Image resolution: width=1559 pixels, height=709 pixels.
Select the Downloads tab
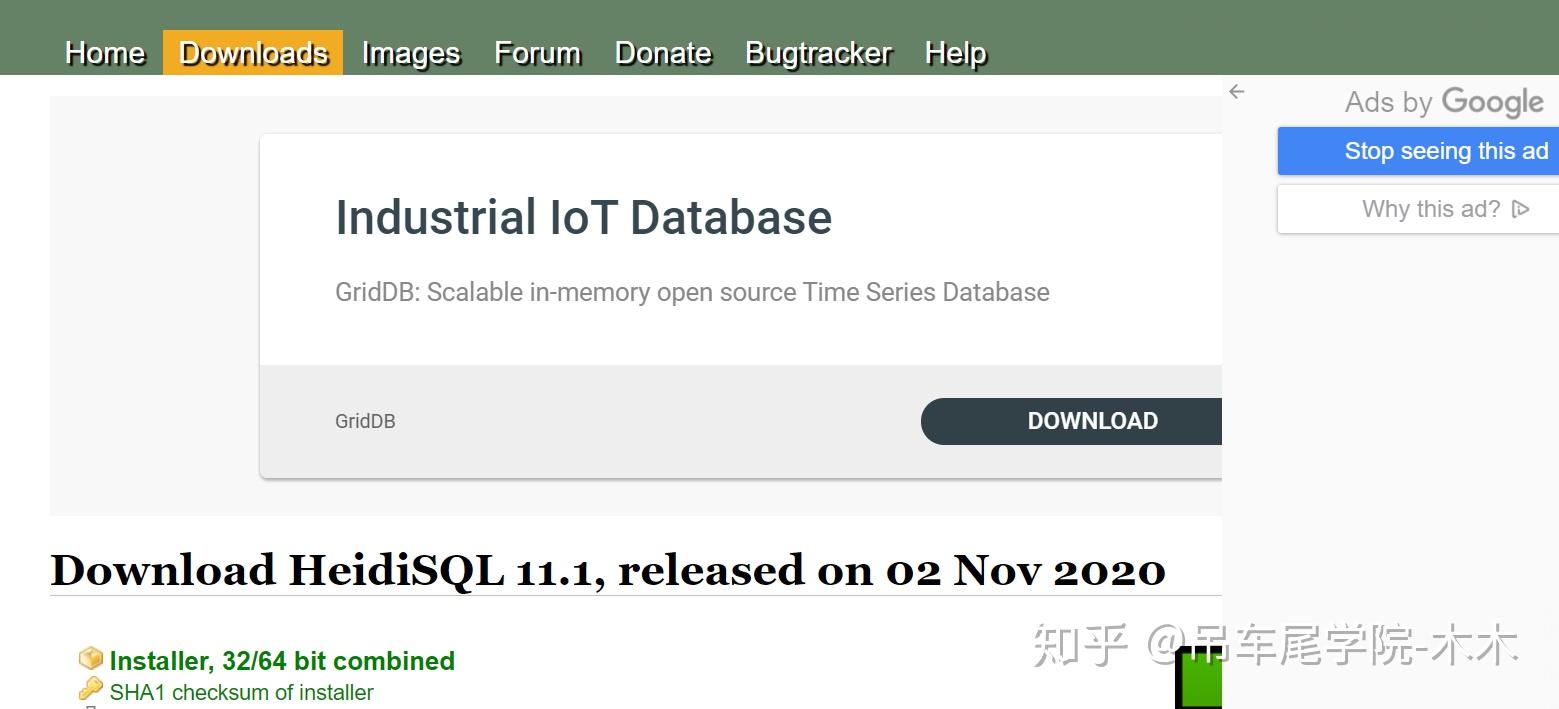pos(253,53)
